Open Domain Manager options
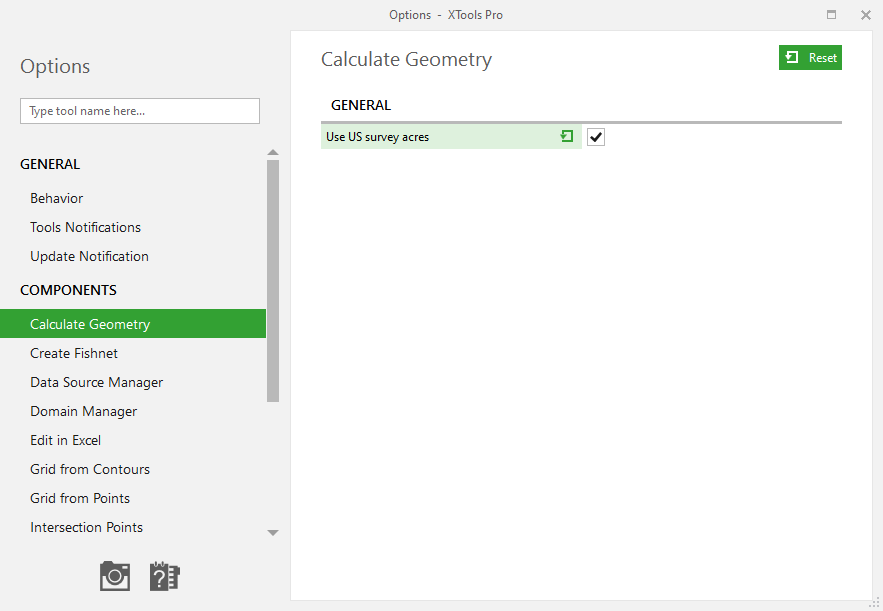The width and height of the screenshot is (883, 611). click(83, 412)
